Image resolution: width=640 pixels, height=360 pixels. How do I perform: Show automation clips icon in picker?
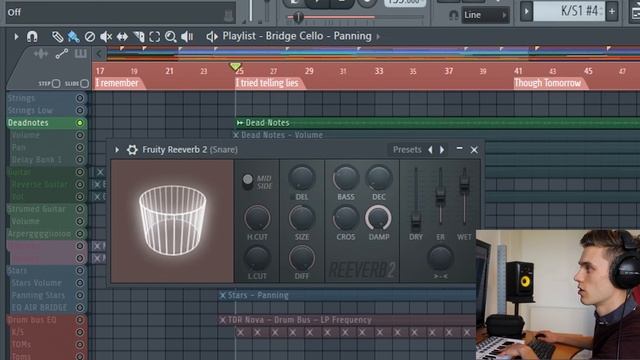[x=62, y=53]
